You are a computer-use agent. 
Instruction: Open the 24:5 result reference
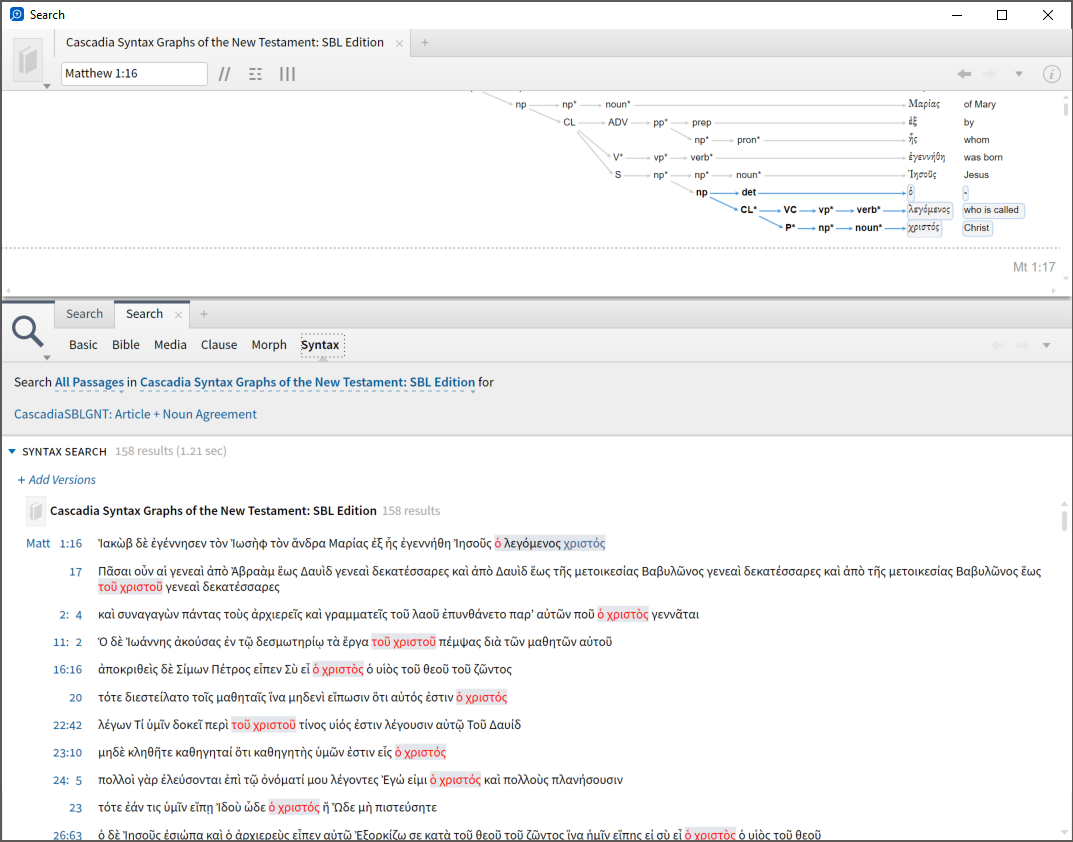point(70,780)
